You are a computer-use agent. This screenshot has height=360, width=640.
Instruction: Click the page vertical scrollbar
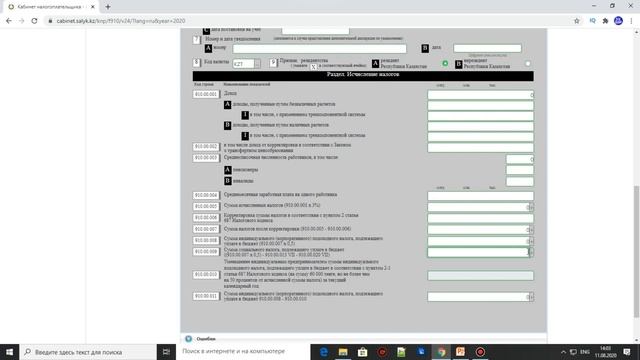pyautogui.click(x=636, y=251)
